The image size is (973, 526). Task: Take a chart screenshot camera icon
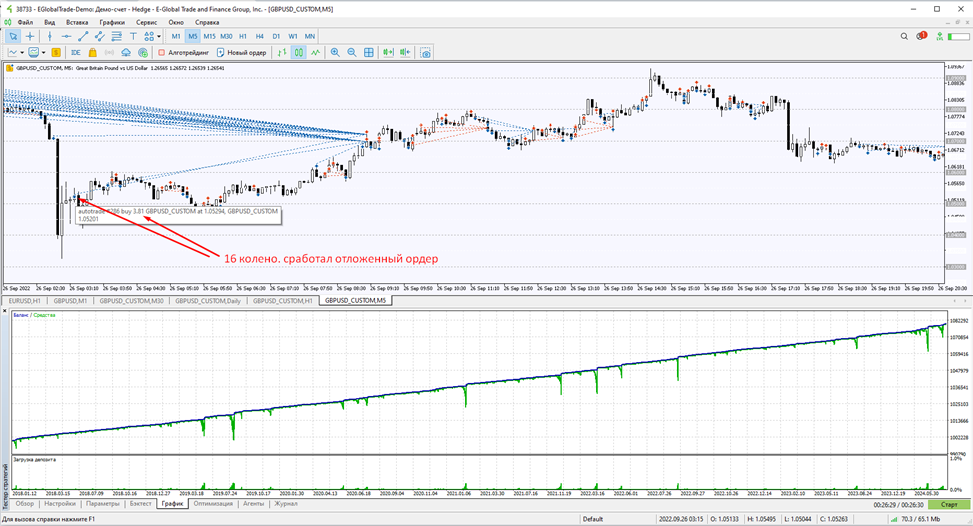tap(426, 53)
